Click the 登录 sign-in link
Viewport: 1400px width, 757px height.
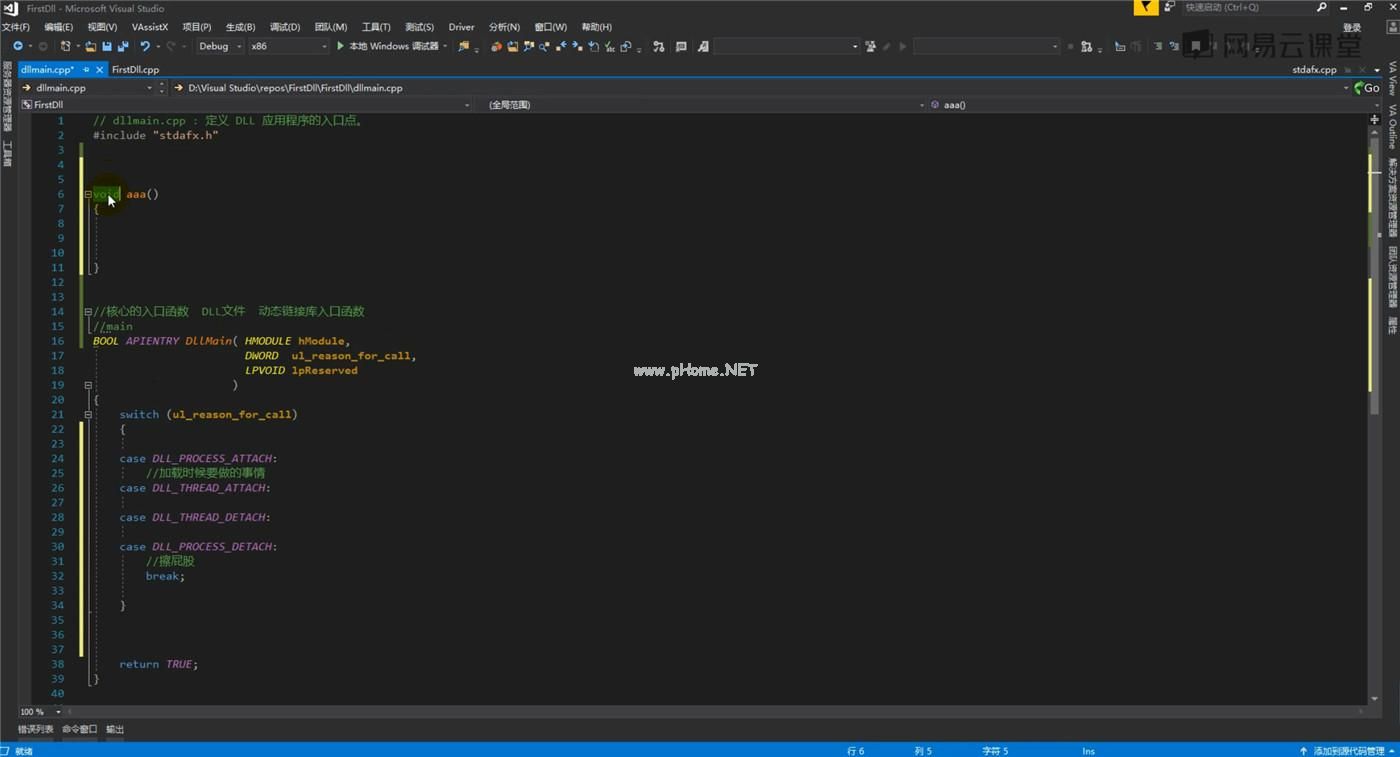1352,27
